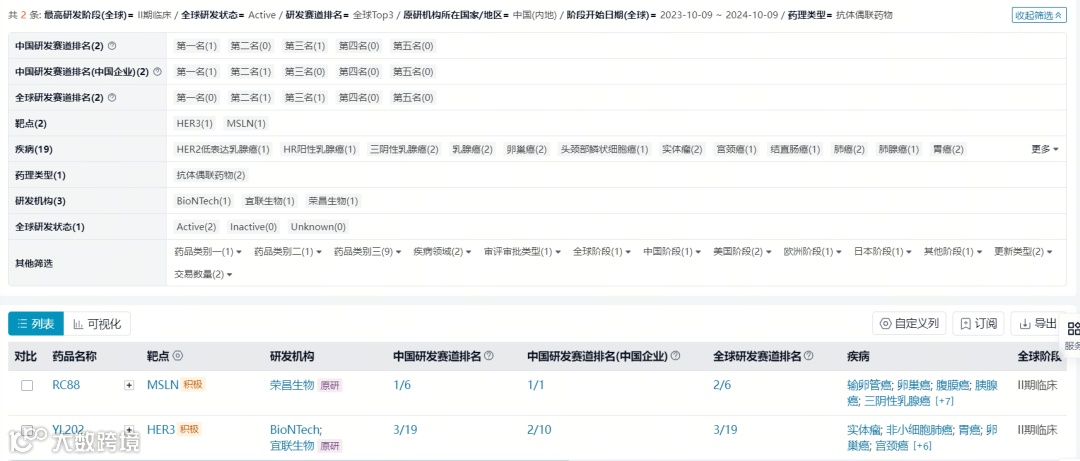The width and height of the screenshot is (1080, 461).
Task: Click help icon in 中国研发赛道排名 column header
Action: point(489,356)
